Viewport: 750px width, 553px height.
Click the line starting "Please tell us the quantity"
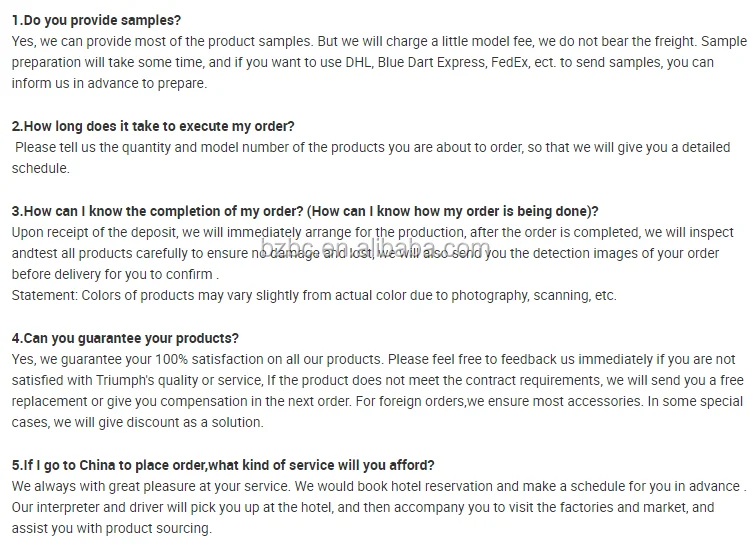point(371,147)
